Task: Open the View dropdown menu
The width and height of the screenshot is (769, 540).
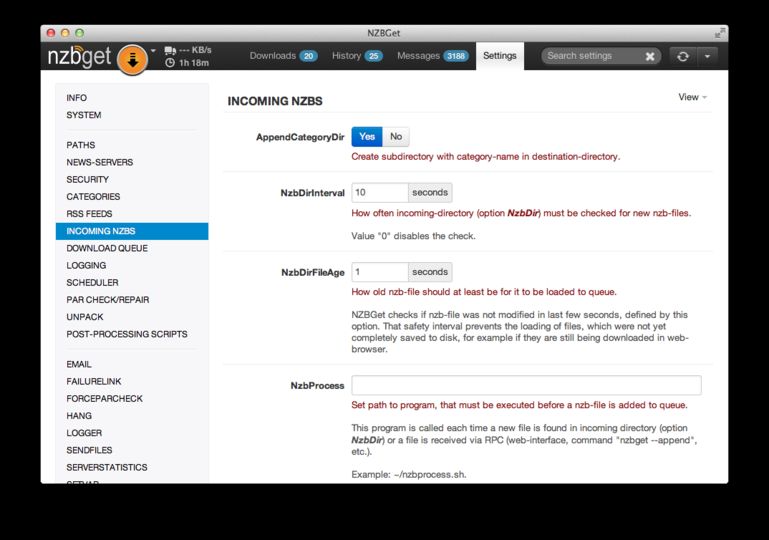Action: (x=692, y=97)
